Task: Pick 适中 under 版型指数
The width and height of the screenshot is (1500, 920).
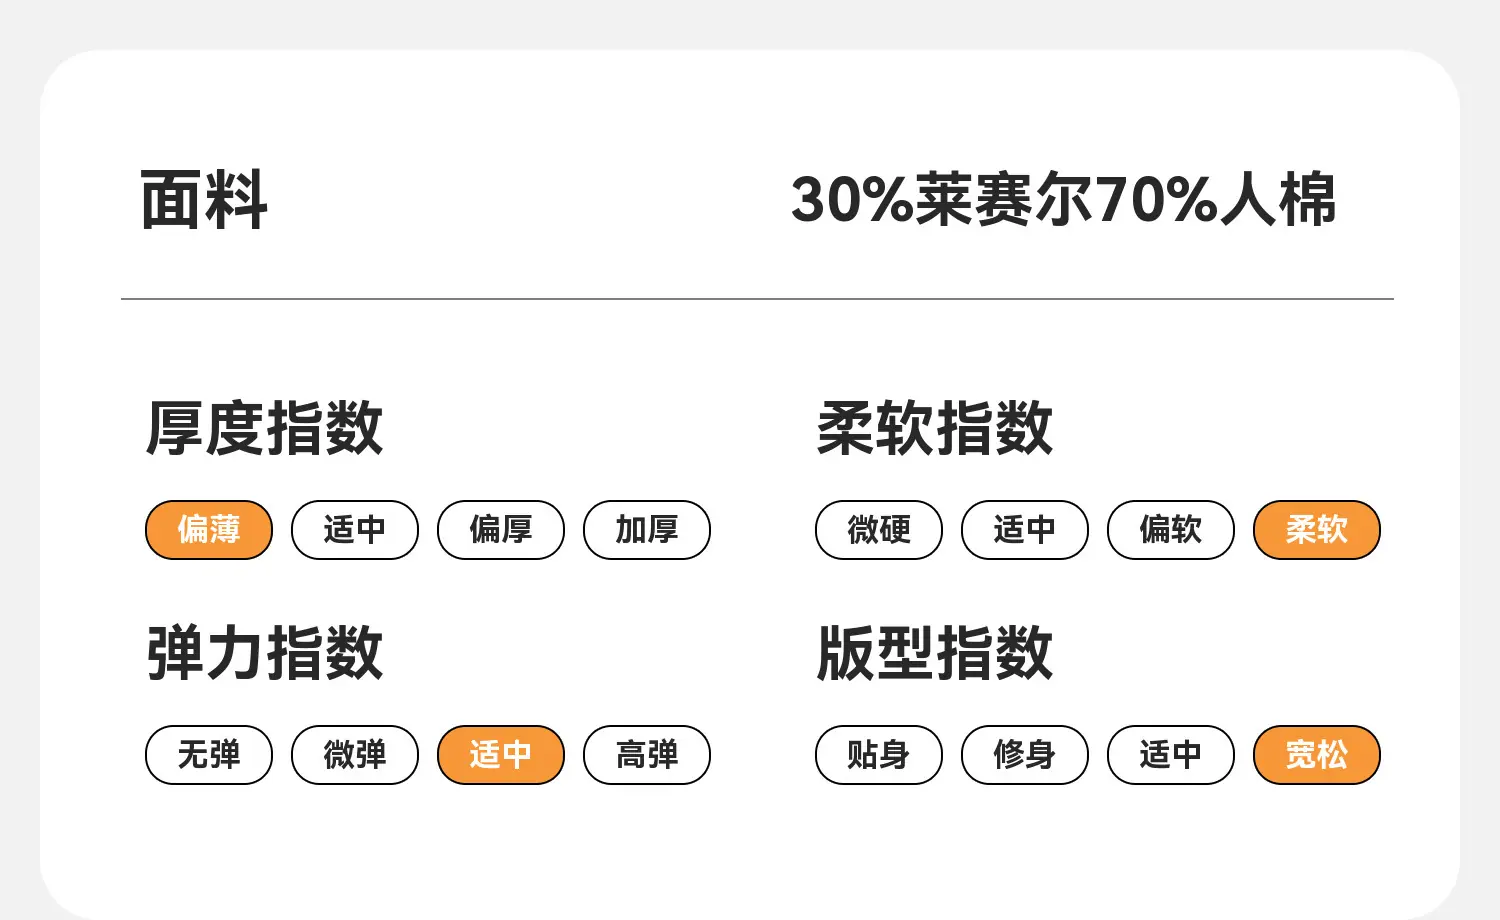Action: tap(1171, 755)
